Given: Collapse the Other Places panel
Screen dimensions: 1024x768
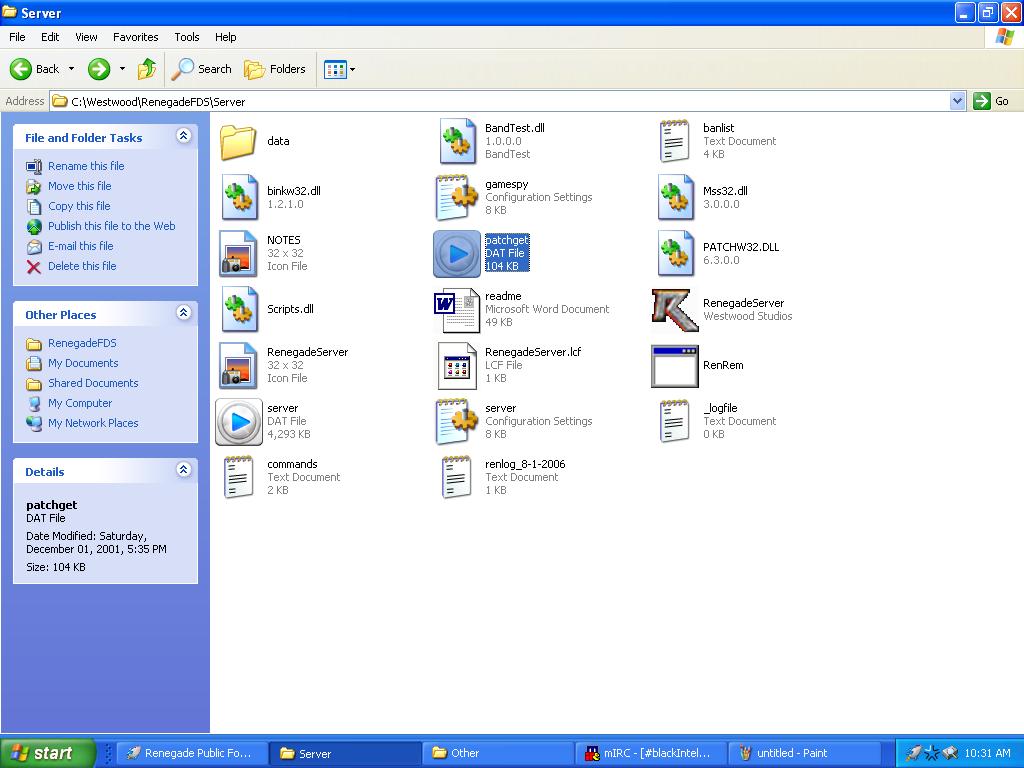Looking at the screenshot, I should pos(183,313).
